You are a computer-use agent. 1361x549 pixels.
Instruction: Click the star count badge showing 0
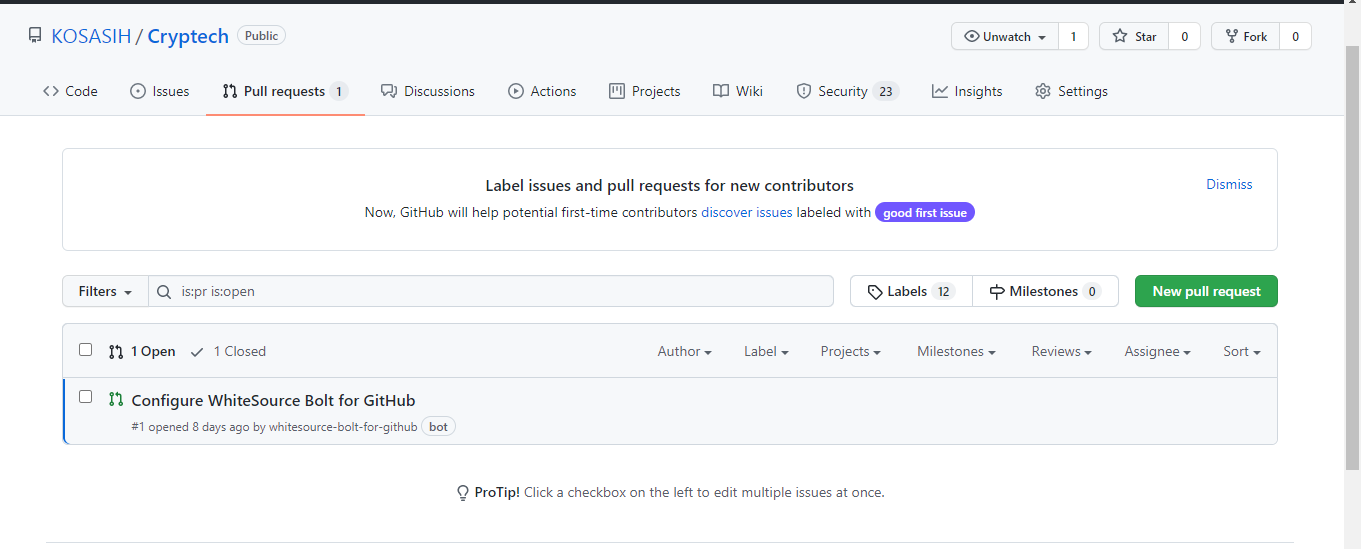pyautogui.click(x=1184, y=36)
